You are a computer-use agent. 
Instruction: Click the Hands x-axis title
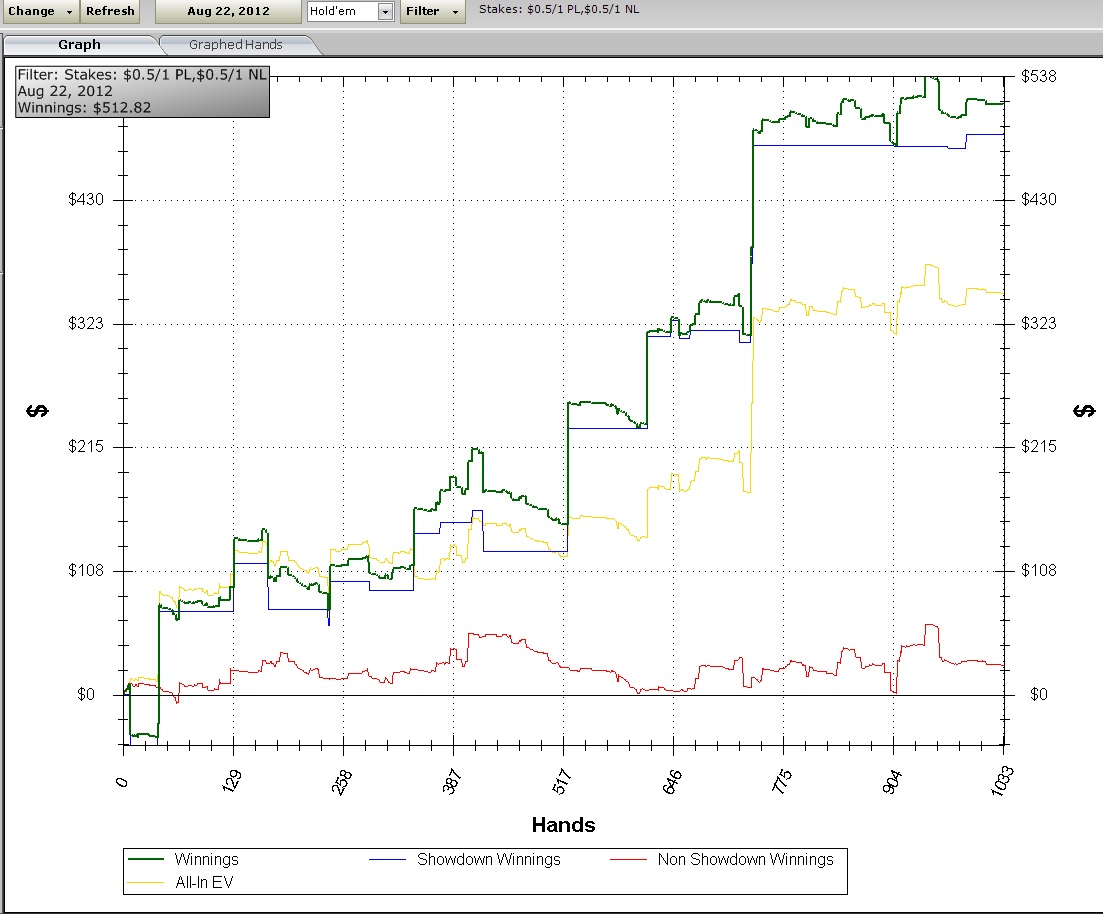click(x=563, y=825)
